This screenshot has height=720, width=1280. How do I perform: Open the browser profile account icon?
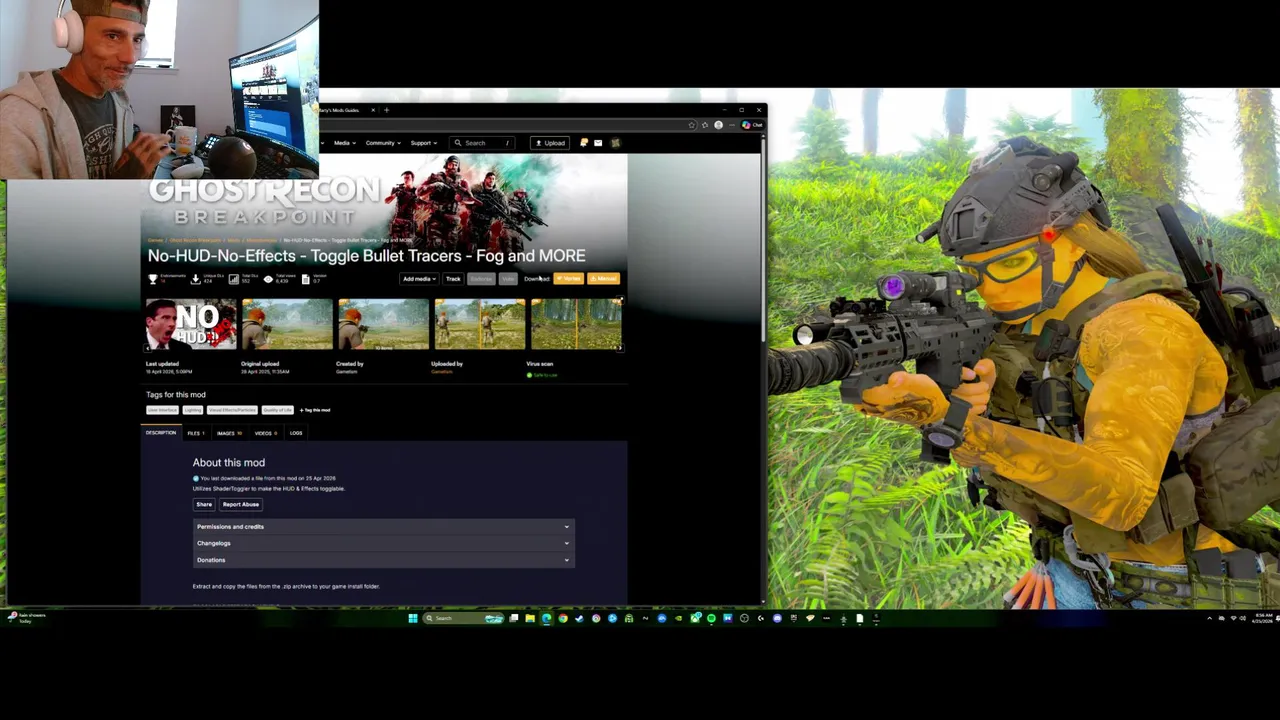pyautogui.click(x=718, y=125)
